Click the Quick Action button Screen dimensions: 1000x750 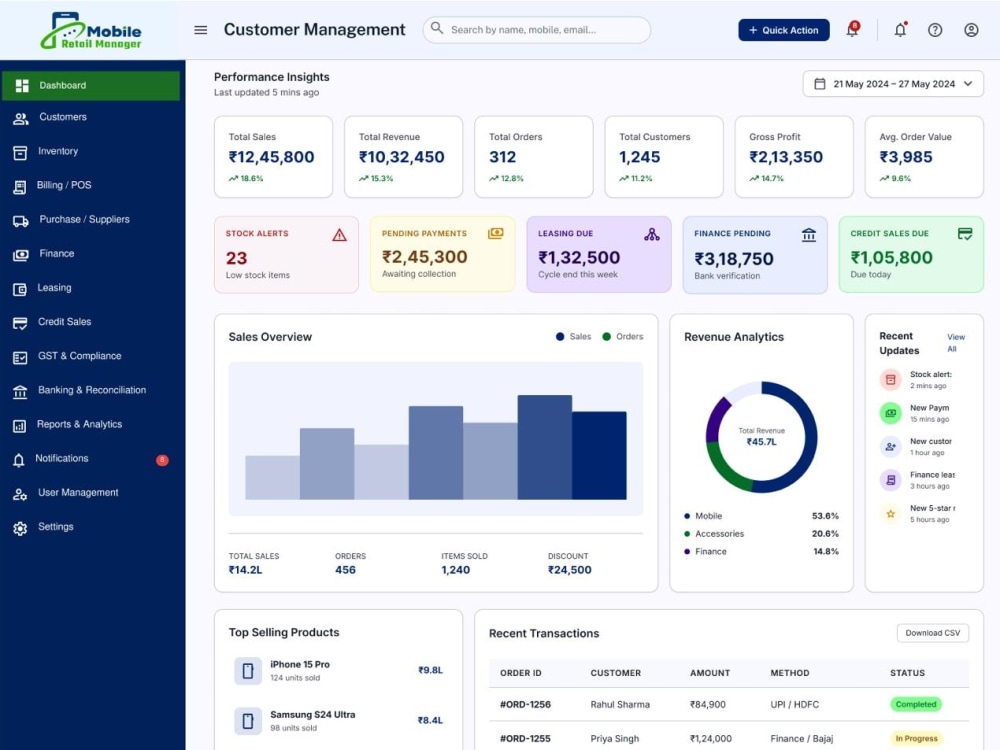point(784,30)
